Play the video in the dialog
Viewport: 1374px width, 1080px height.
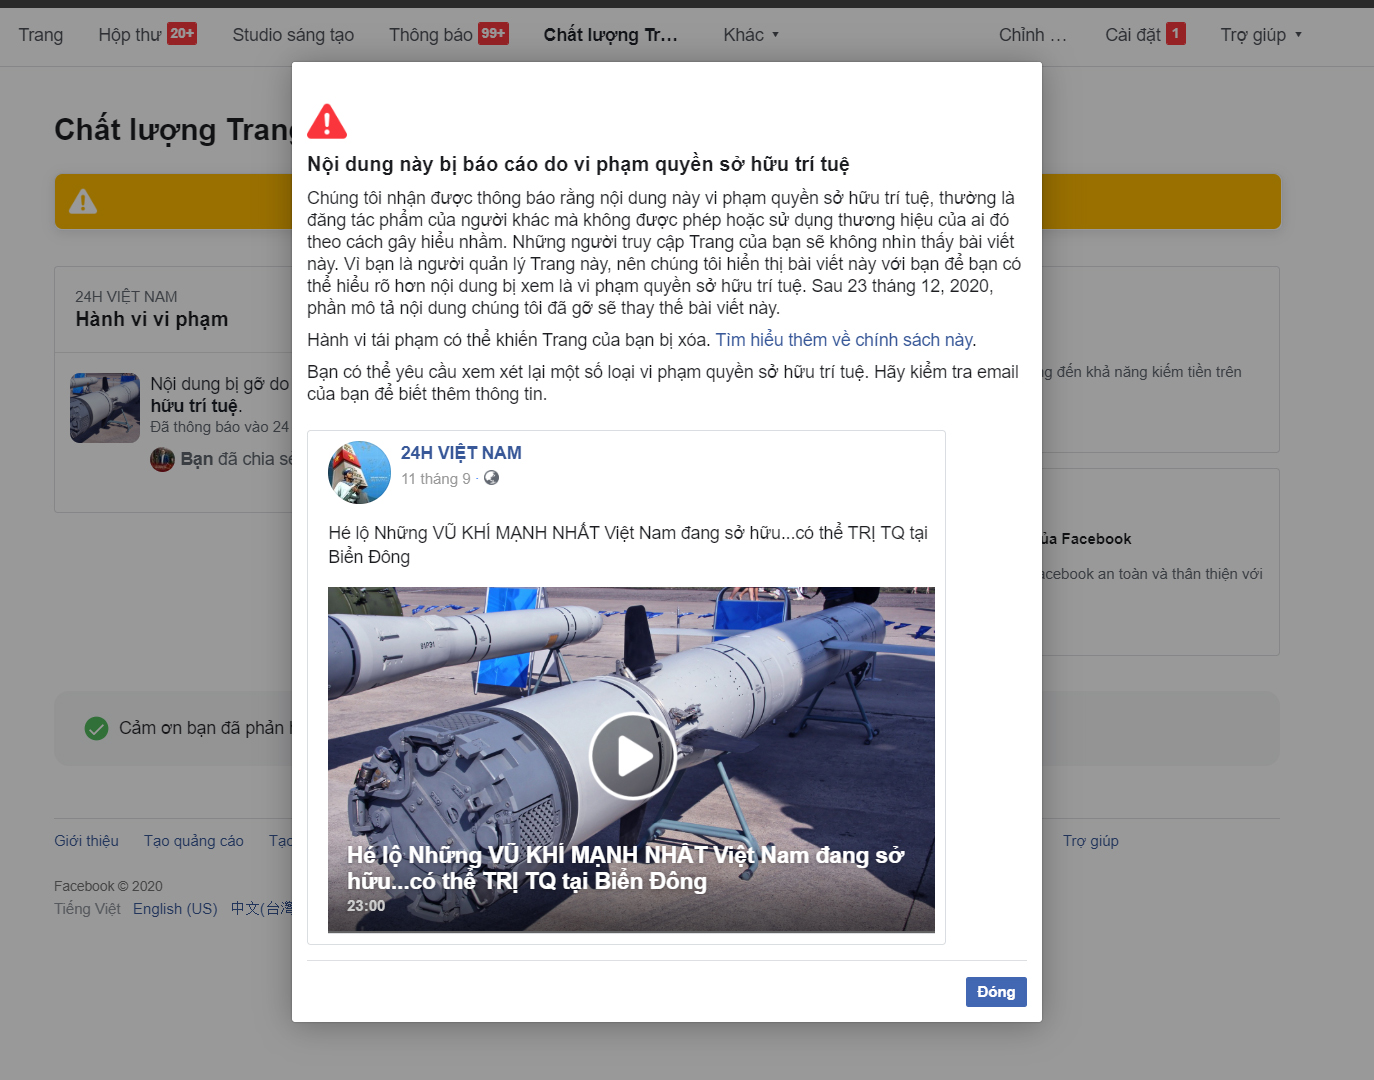tap(632, 756)
